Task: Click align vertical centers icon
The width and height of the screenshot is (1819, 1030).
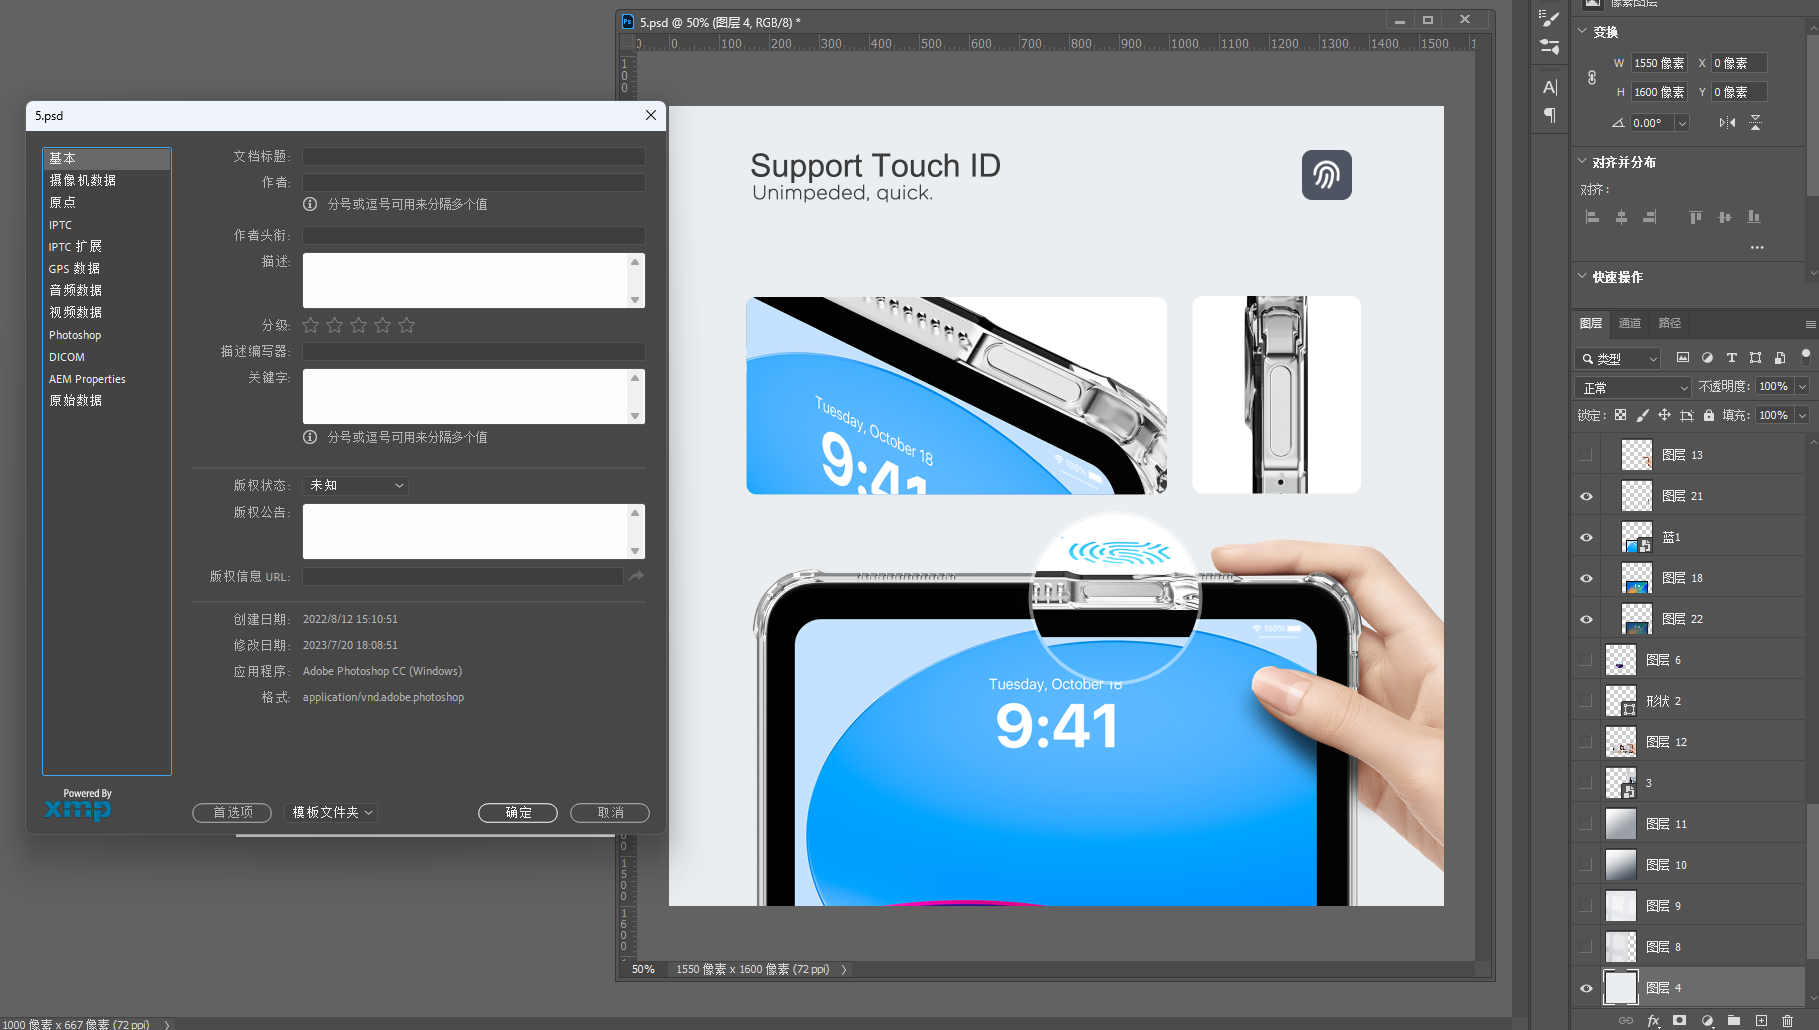Action: [1725, 217]
